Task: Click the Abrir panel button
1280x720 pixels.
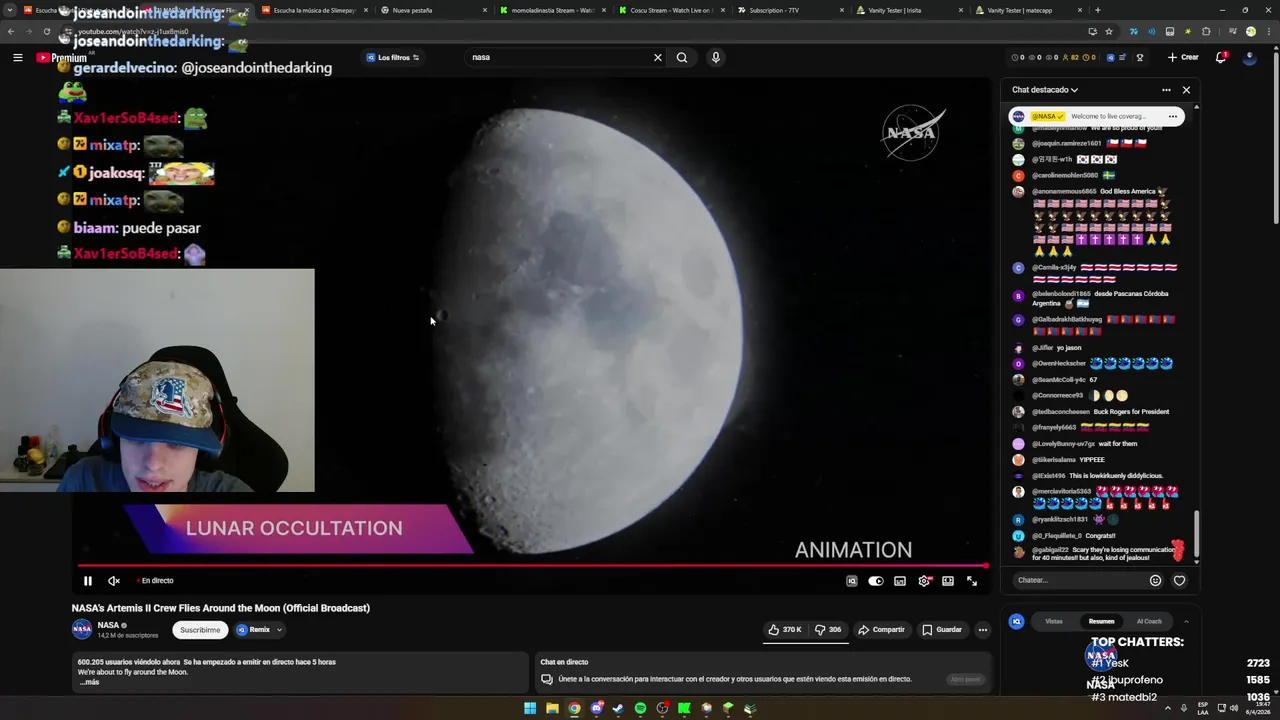Action: (x=965, y=679)
